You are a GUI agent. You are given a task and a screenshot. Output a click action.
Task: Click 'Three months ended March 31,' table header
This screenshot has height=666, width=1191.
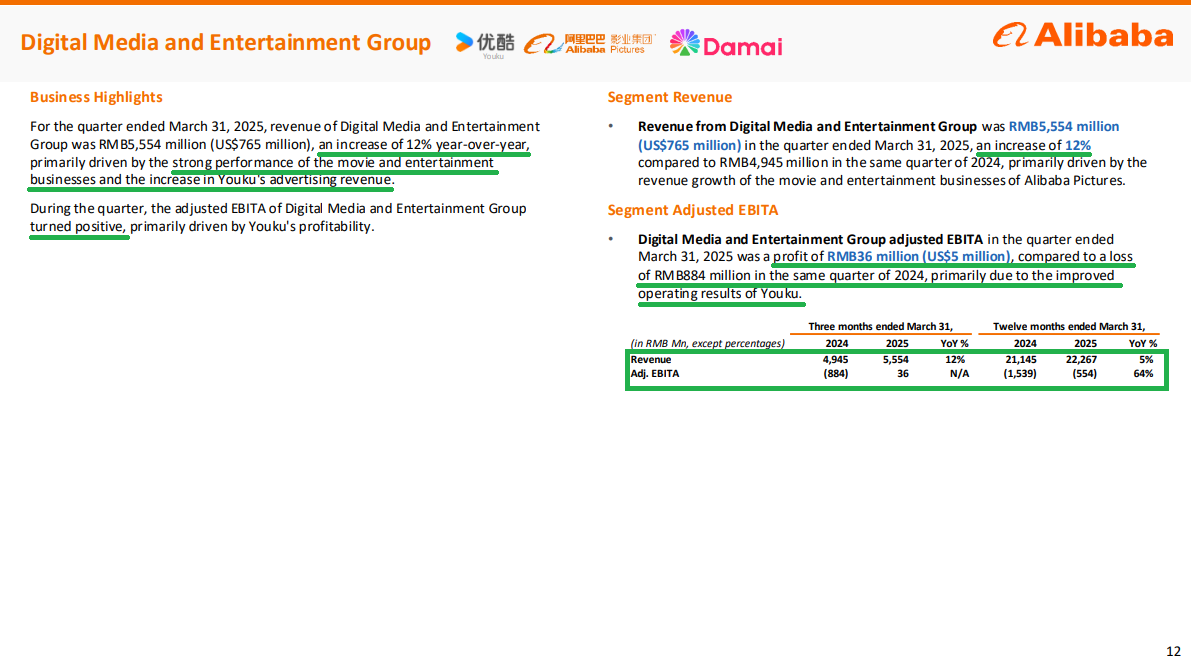click(880, 327)
